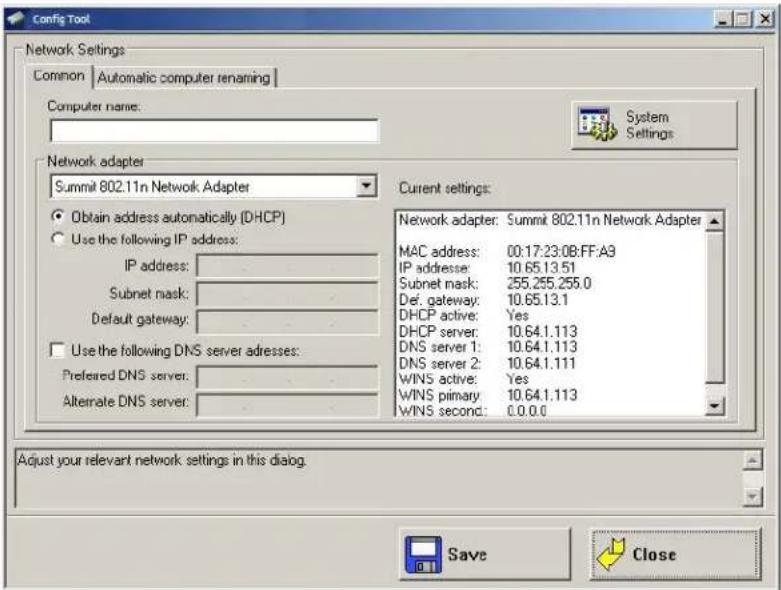Minimize the Config Tool window
The width and height of the screenshot is (781, 590).
coord(723,19)
